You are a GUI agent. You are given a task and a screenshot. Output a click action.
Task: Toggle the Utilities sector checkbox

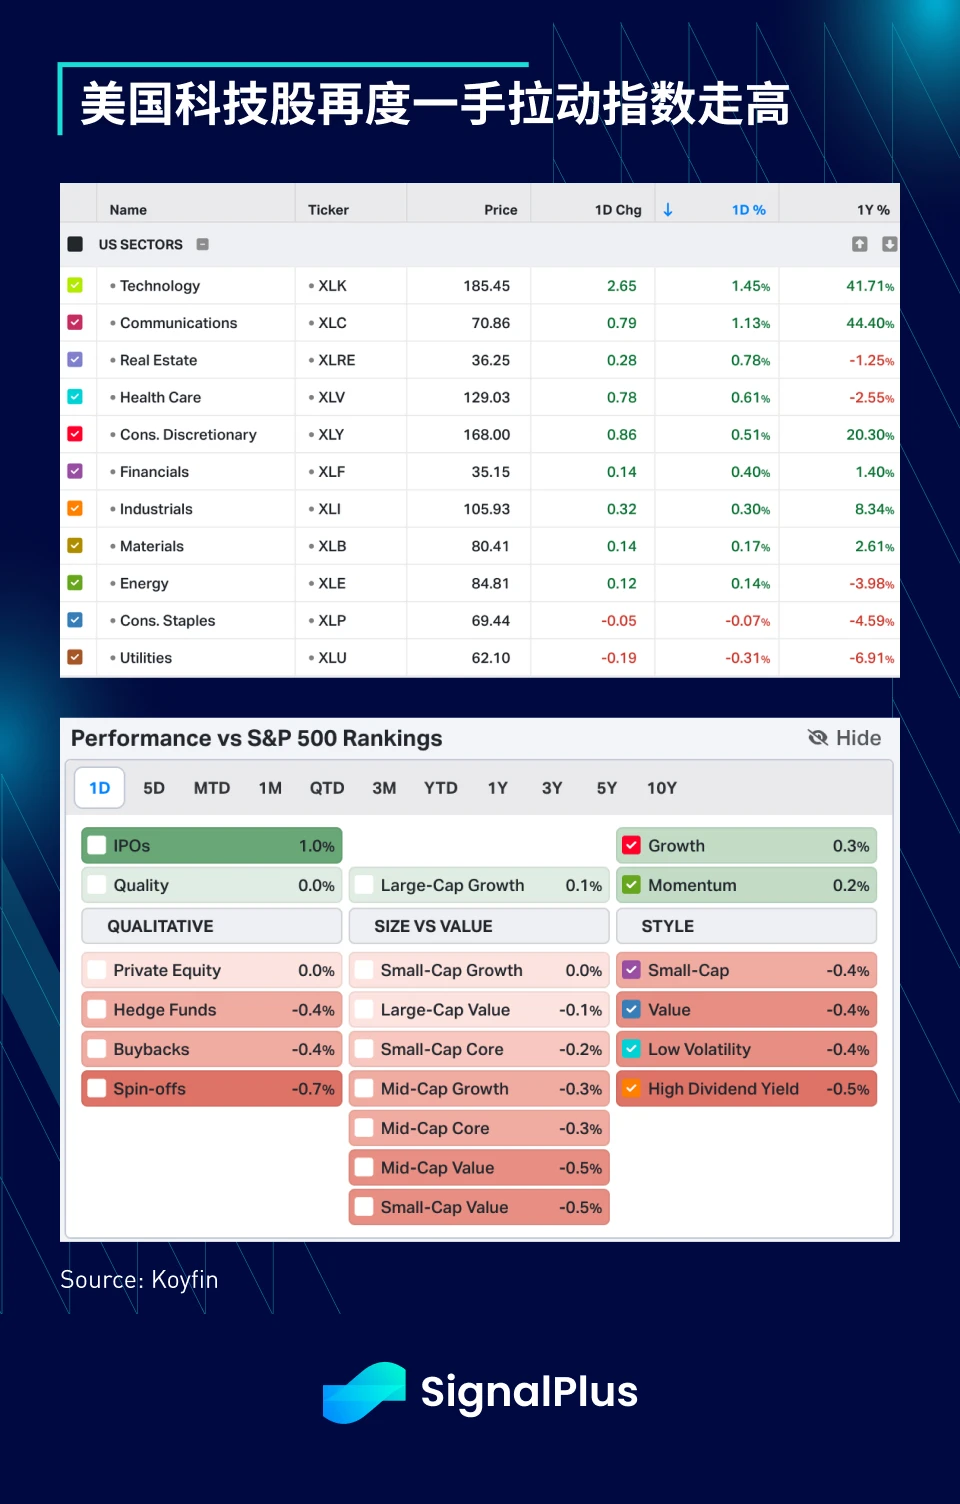(75, 657)
